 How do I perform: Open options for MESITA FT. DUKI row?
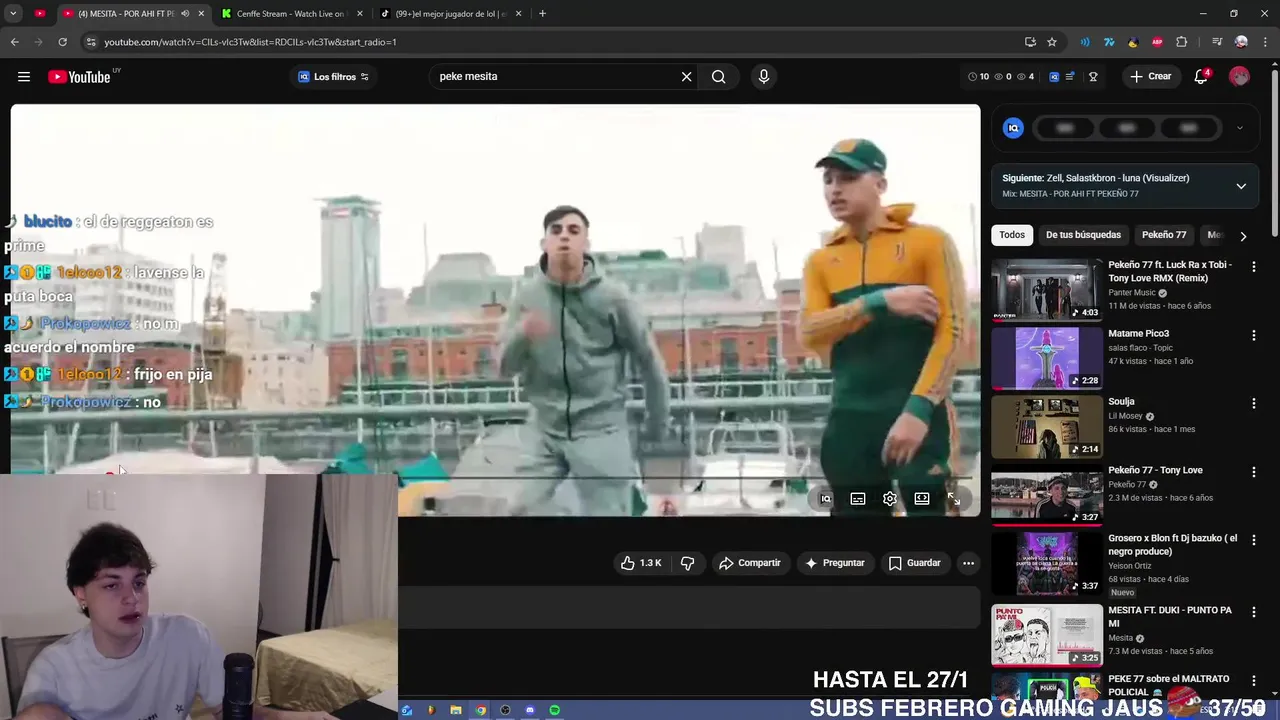point(1253,611)
